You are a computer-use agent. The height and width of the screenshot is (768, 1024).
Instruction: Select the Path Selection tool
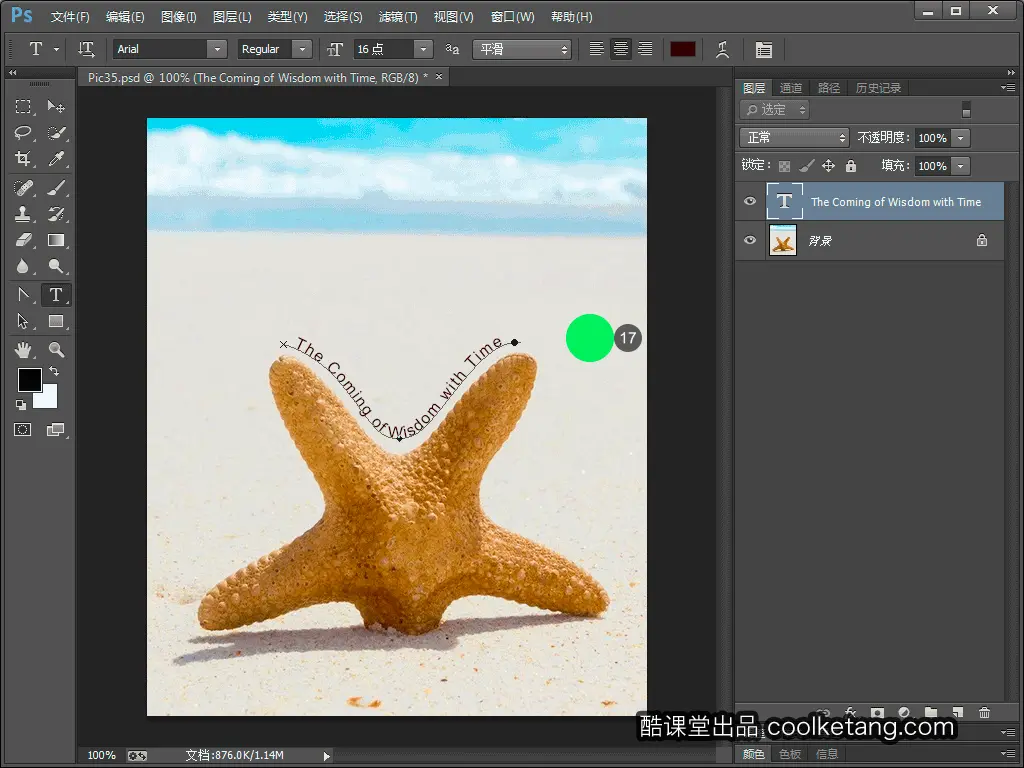(x=23, y=321)
